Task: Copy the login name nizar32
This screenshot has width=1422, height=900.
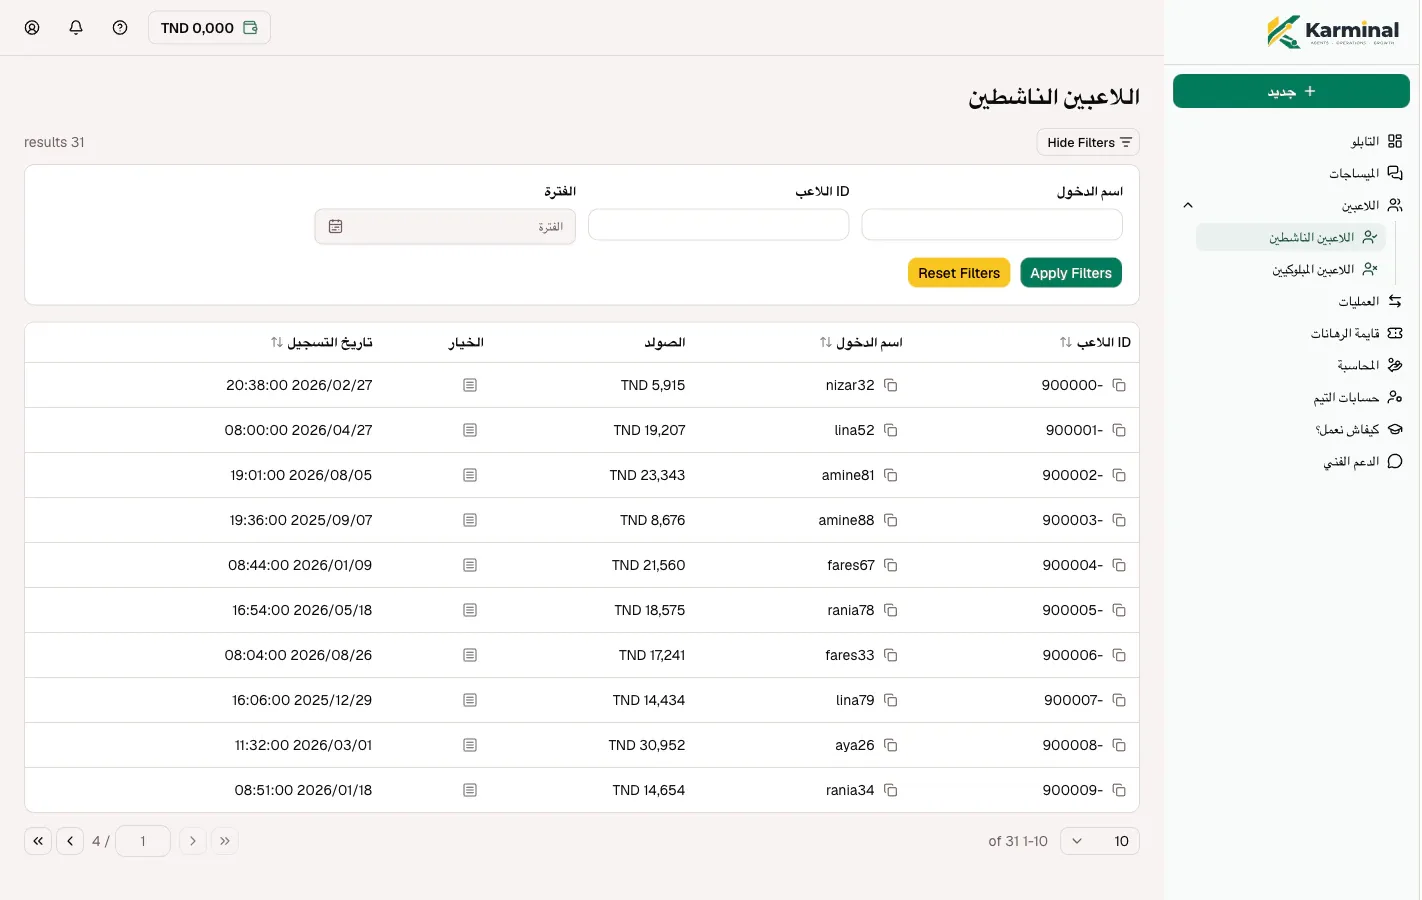Action: [x=890, y=385]
